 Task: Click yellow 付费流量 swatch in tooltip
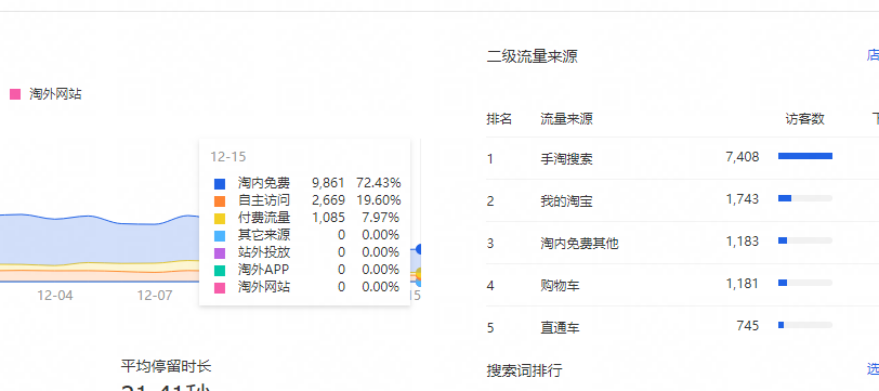(x=219, y=219)
